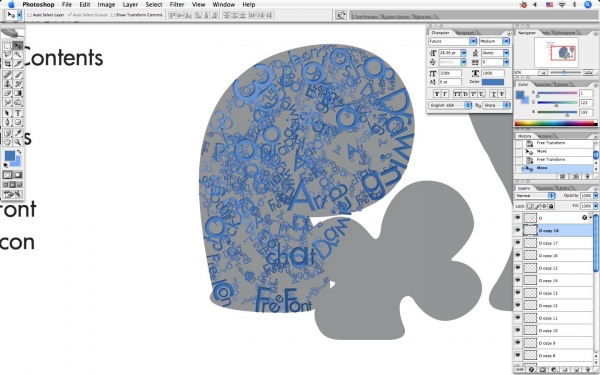This screenshot has height=375, width=600.
Task: Select the Healing Brush tool
Action: [x=7, y=75]
